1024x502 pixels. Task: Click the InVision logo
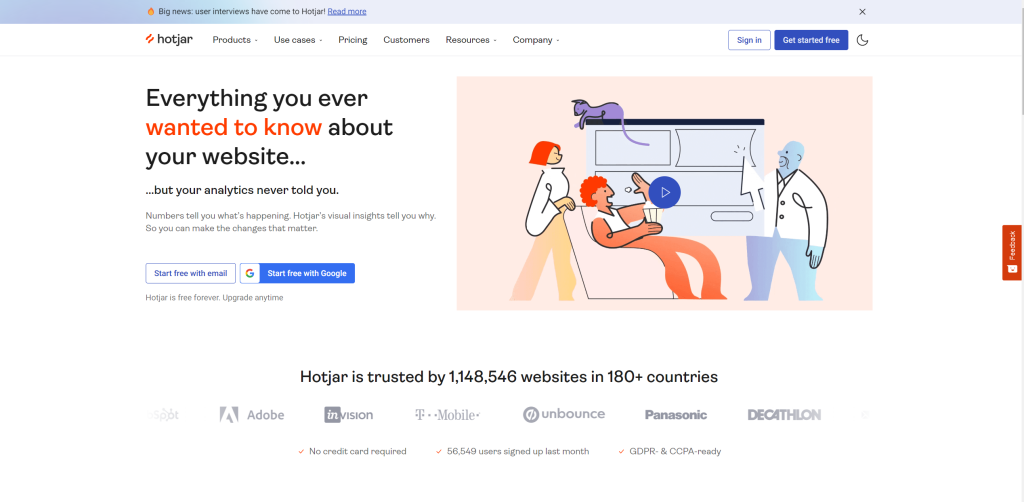tap(349, 415)
